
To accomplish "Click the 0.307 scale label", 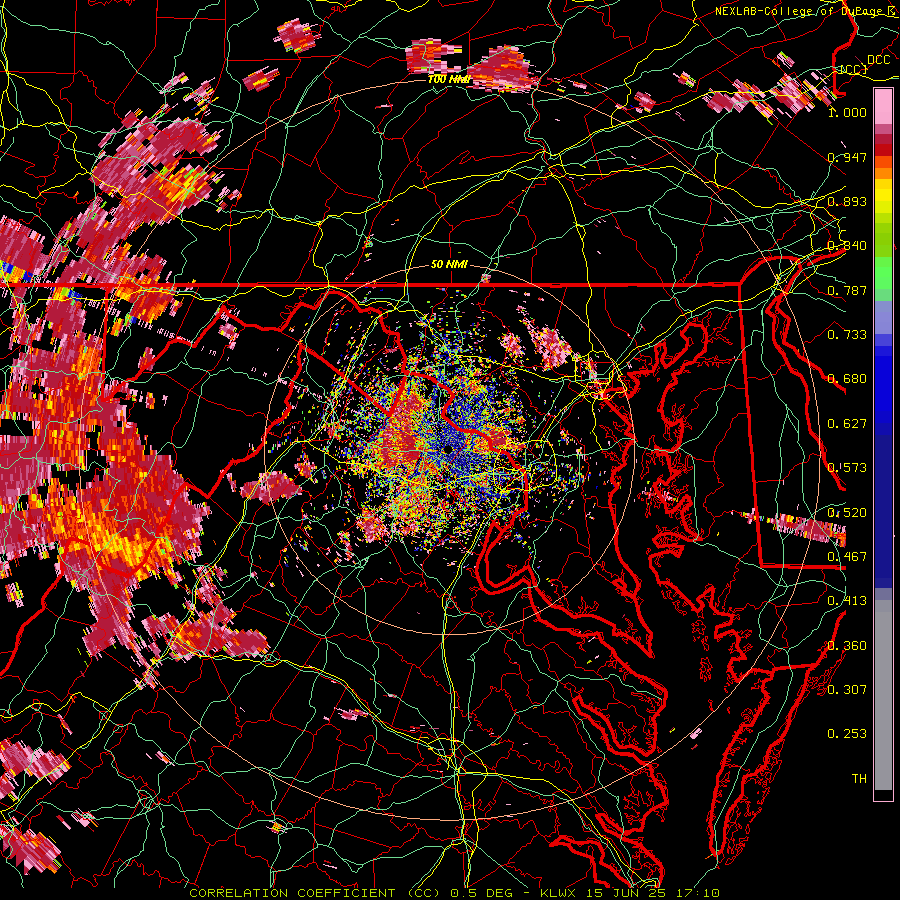I will click(847, 689).
